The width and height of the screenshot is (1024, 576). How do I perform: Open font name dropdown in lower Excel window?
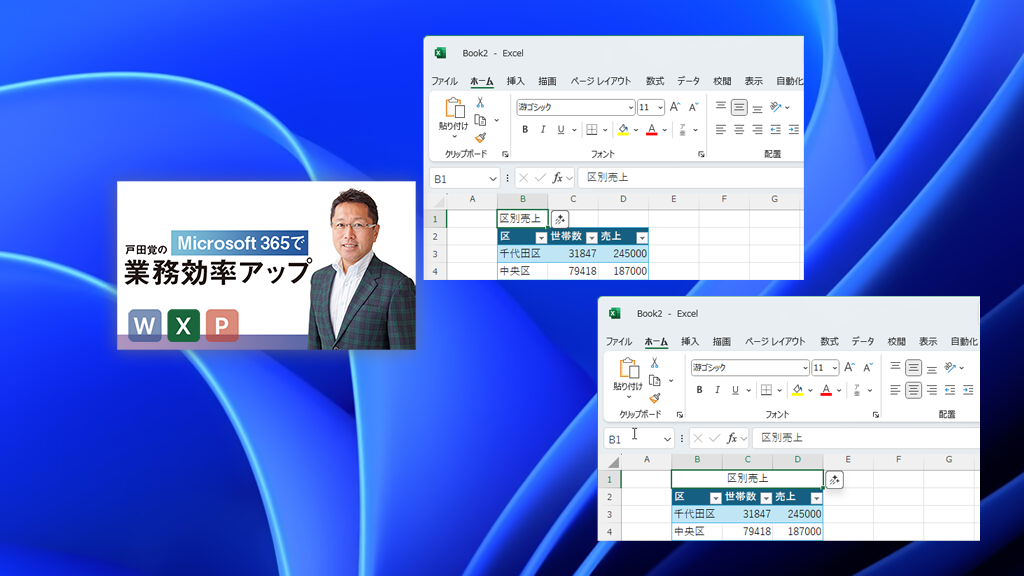[x=805, y=368]
